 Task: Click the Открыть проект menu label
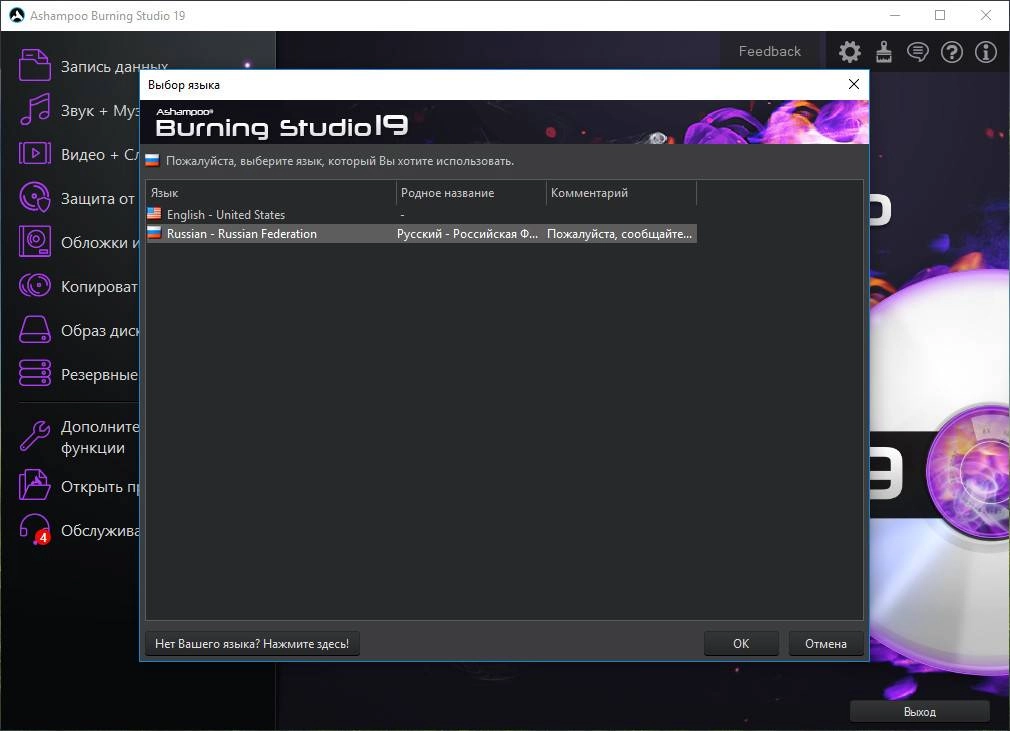coord(100,486)
